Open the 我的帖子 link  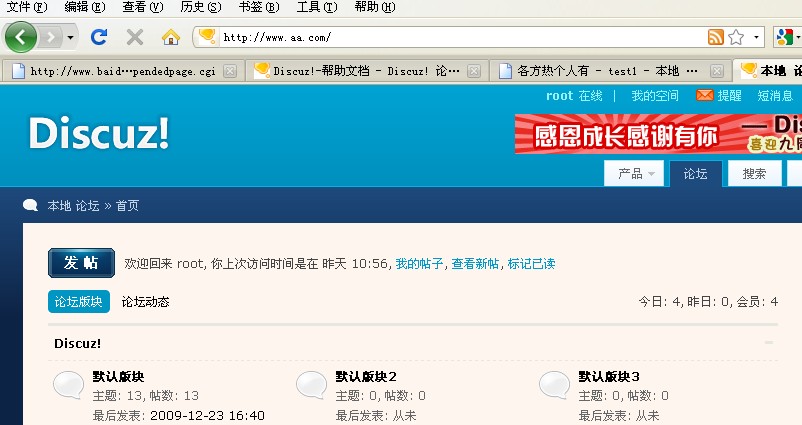419,264
